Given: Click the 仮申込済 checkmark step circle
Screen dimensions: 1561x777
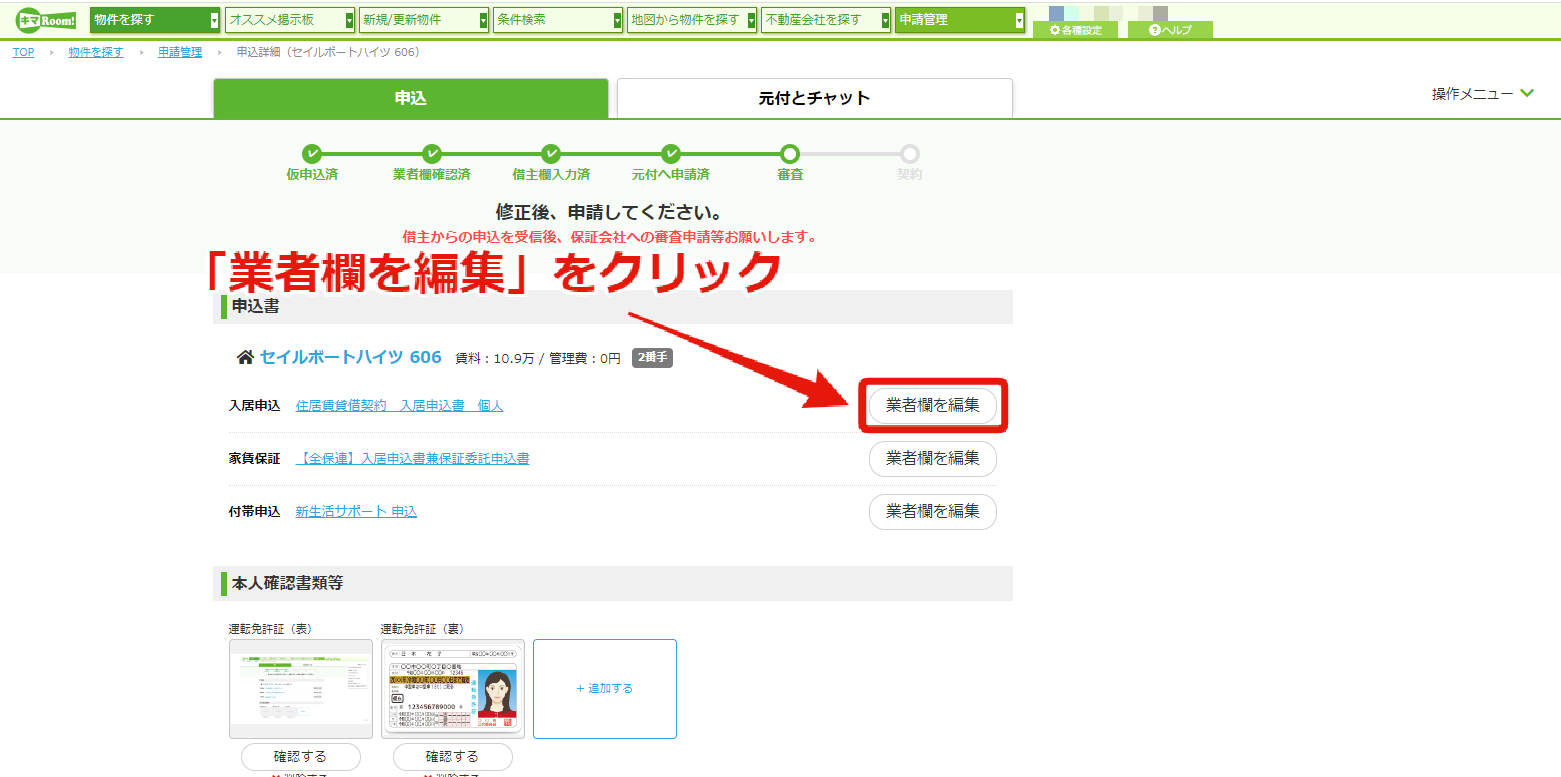Looking at the screenshot, I should click(312, 154).
